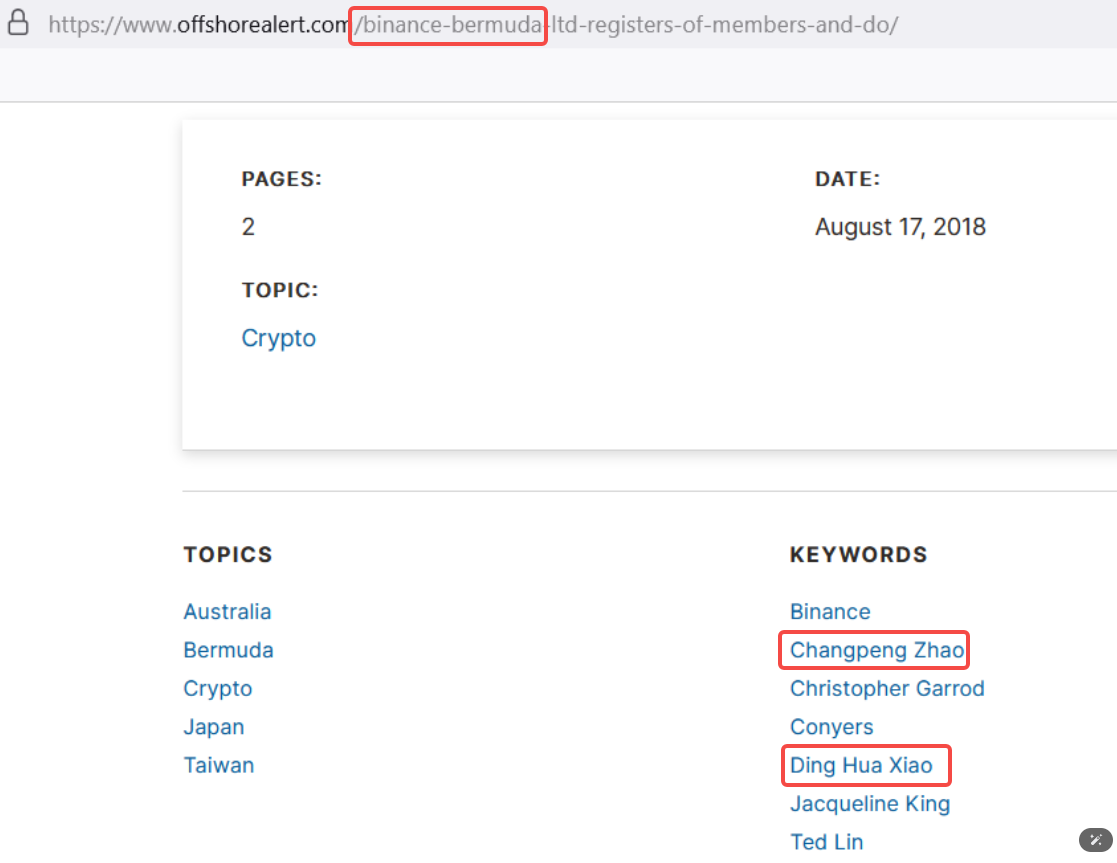Open the Binance keyword link
The height and width of the screenshot is (863, 1117).
[x=830, y=612]
